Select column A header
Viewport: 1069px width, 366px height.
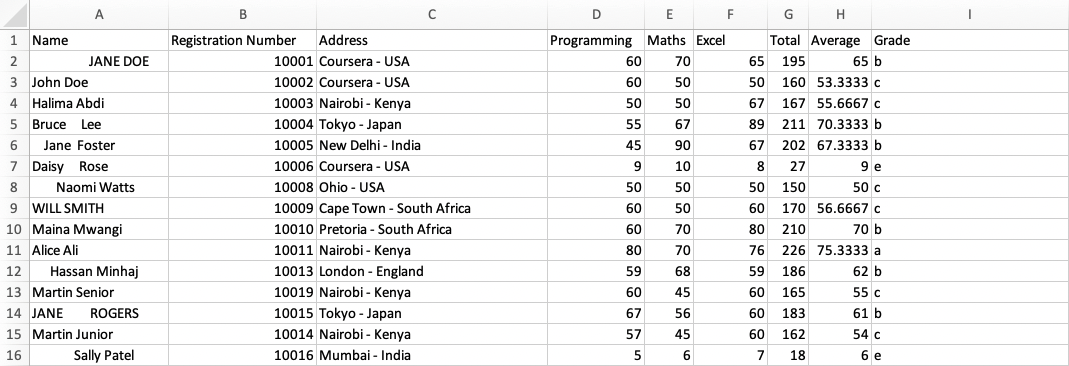click(x=99, y=14)
